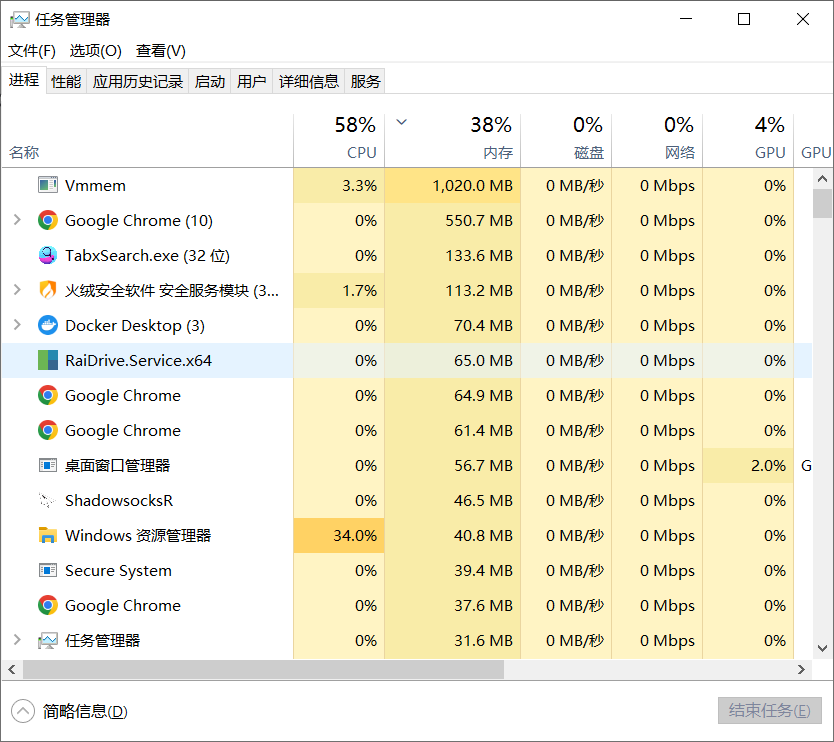The width and height of the screenshot is (834, 742).
Task: Click the 550.7 MB memory cell
Action: point(453,220)
